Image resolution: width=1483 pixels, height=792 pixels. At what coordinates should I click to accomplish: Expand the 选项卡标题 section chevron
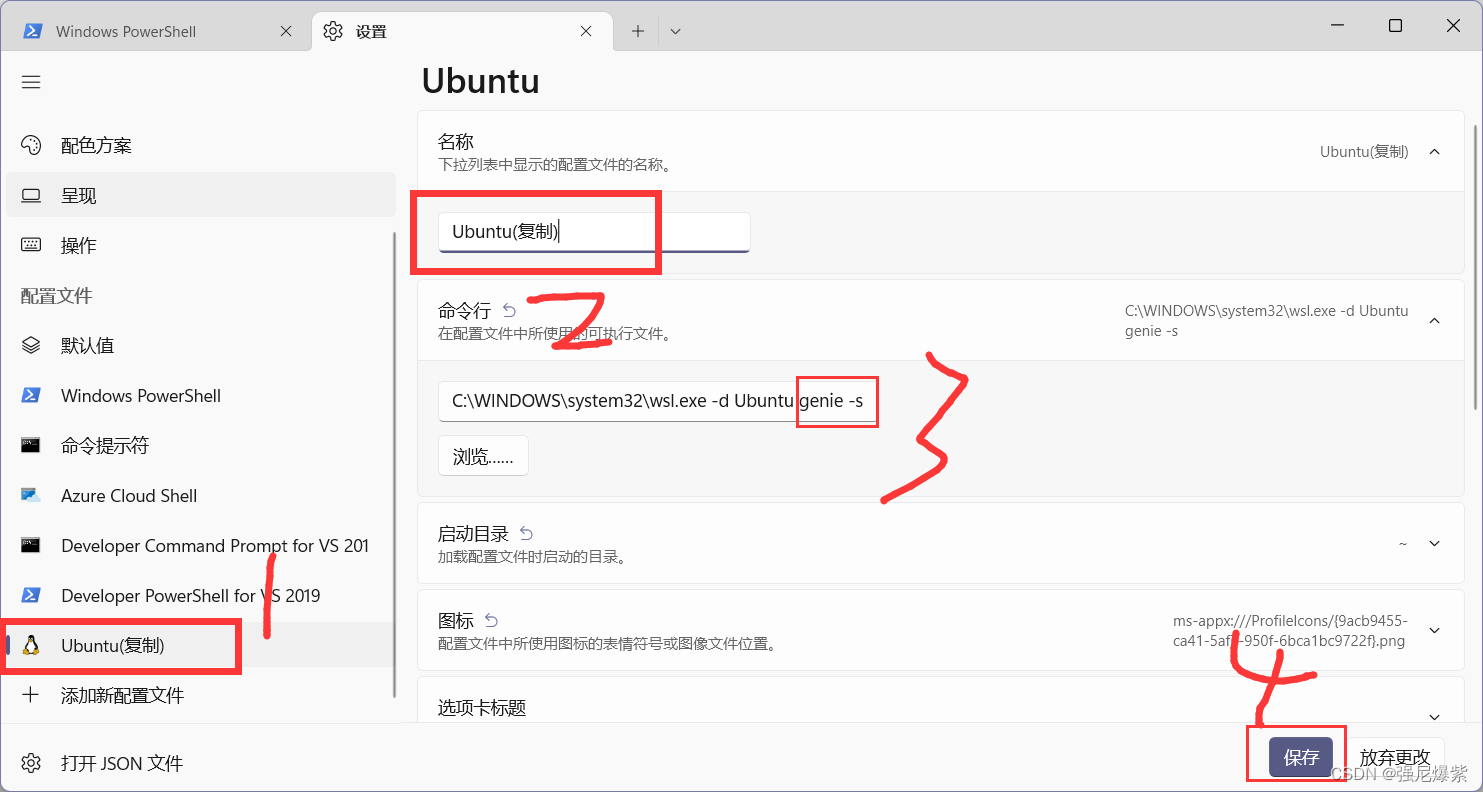(x=1434, y=717)
